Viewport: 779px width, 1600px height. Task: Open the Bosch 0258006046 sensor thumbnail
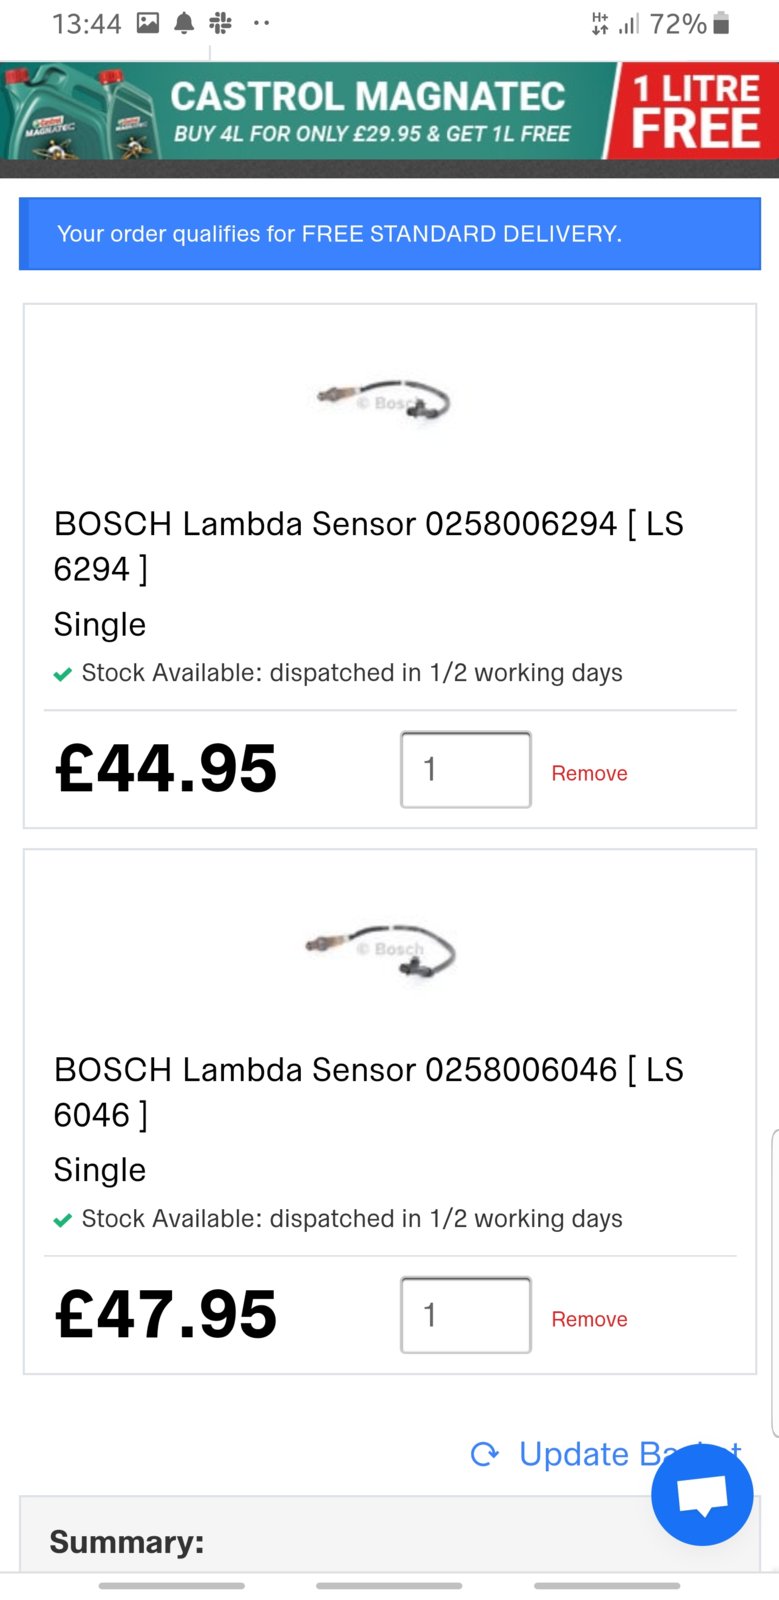coord(381,951)
